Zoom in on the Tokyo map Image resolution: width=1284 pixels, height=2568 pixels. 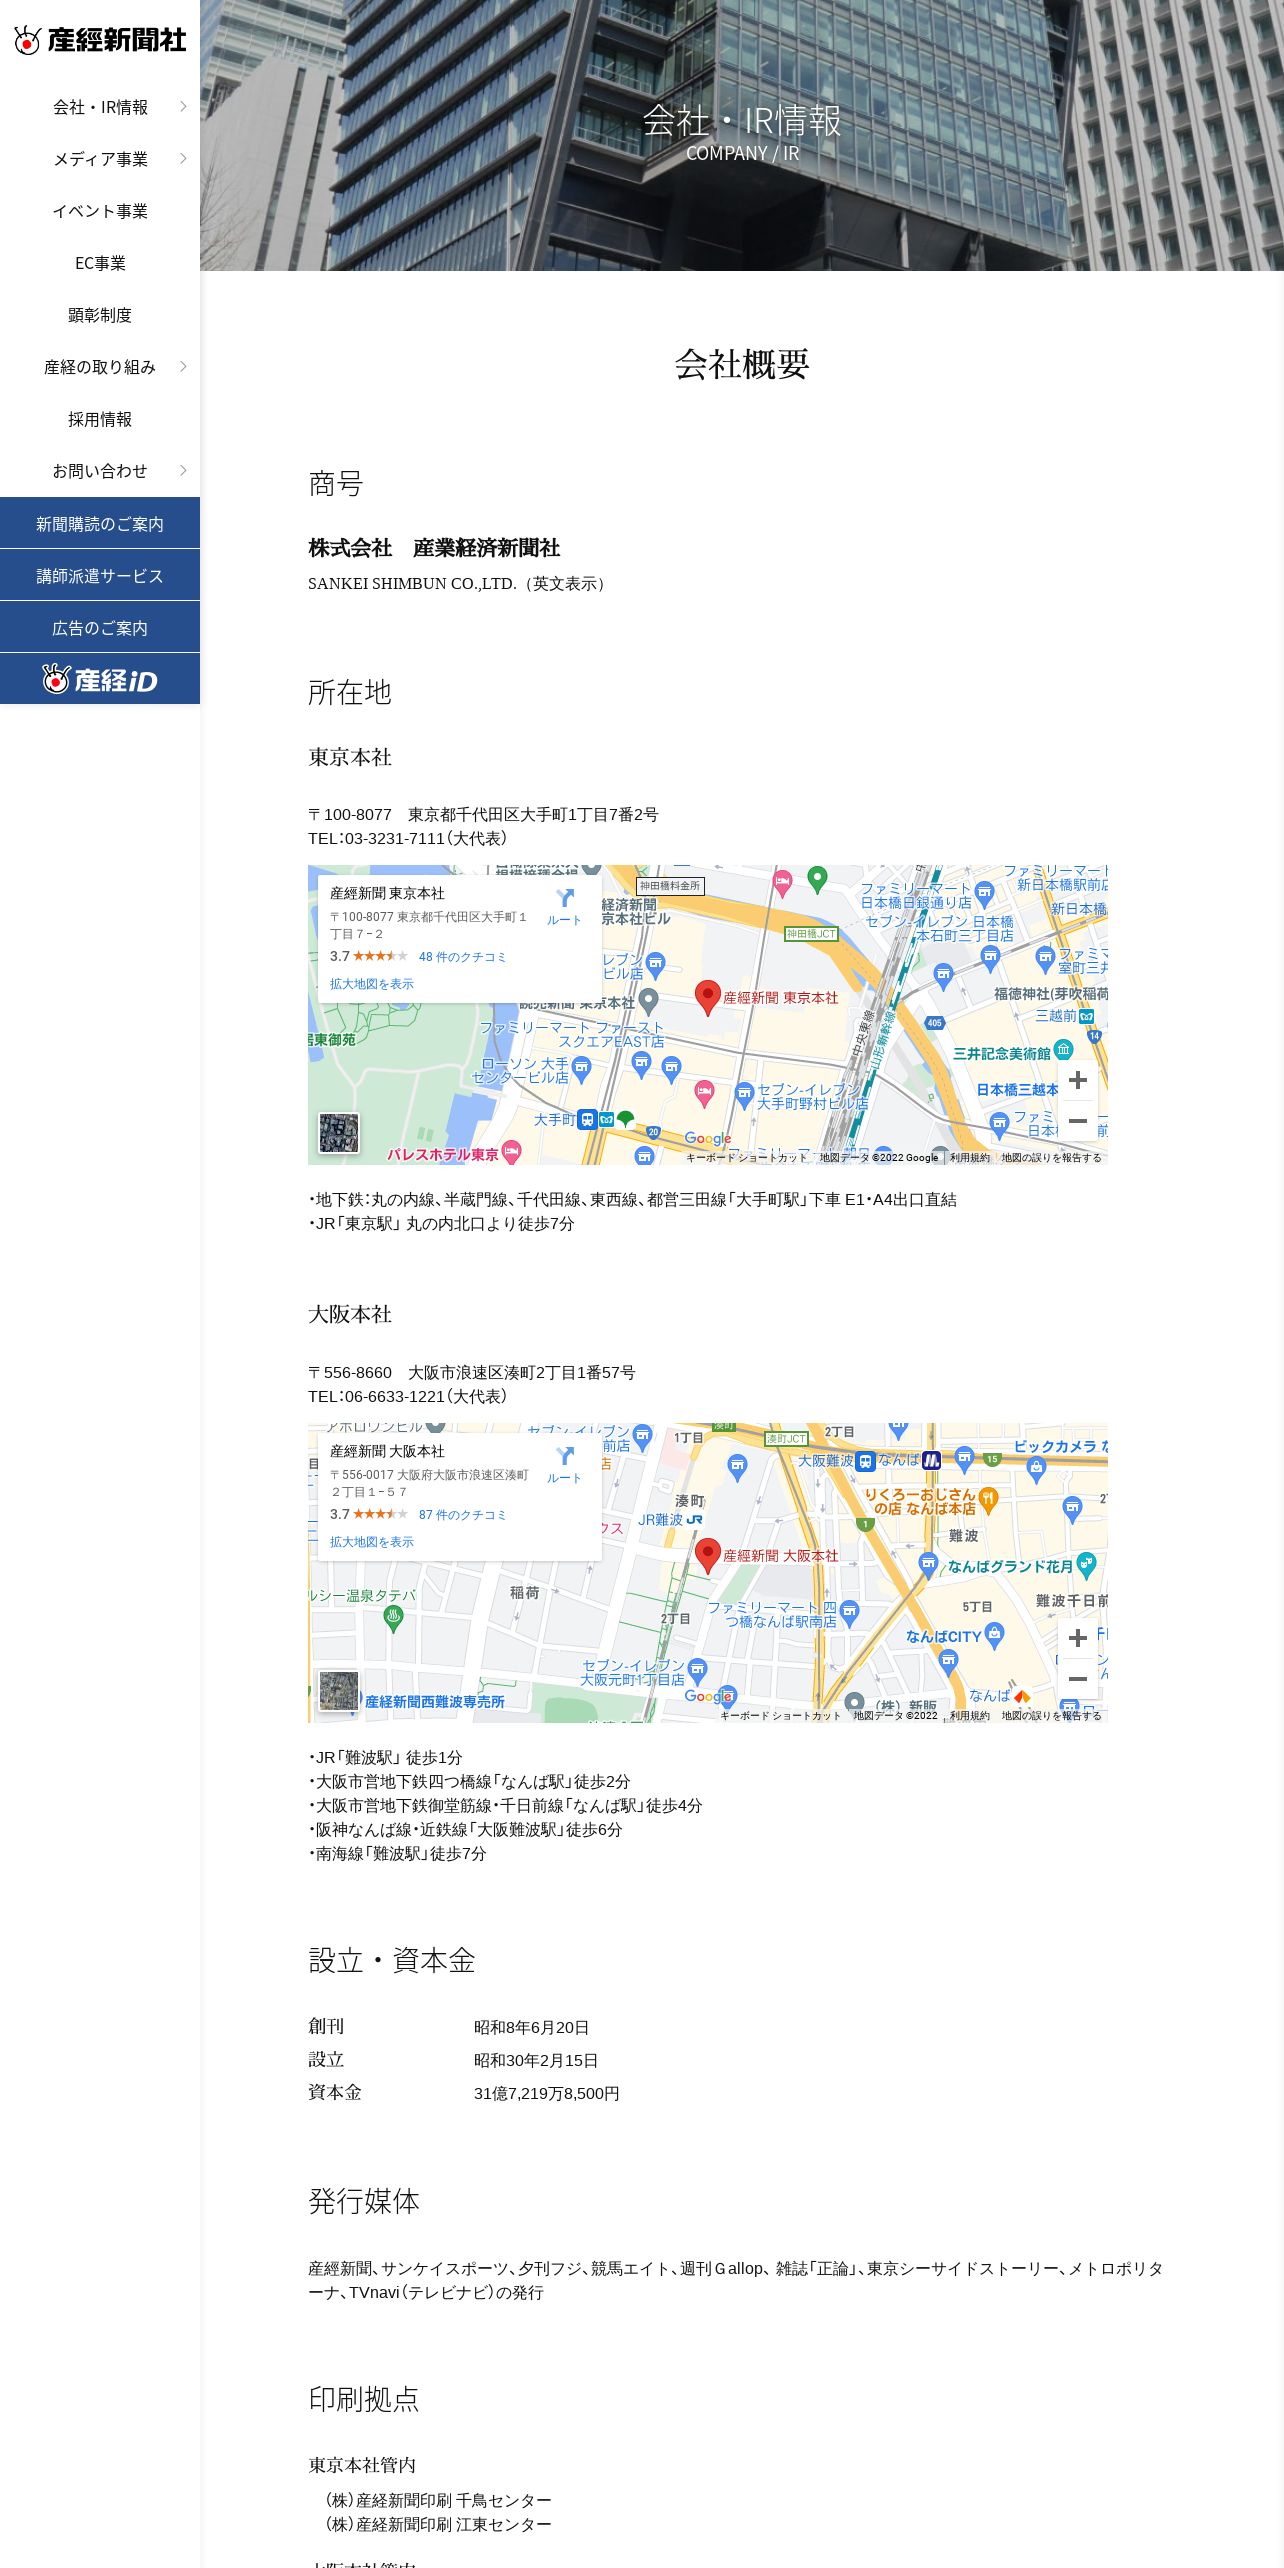1078,1080
